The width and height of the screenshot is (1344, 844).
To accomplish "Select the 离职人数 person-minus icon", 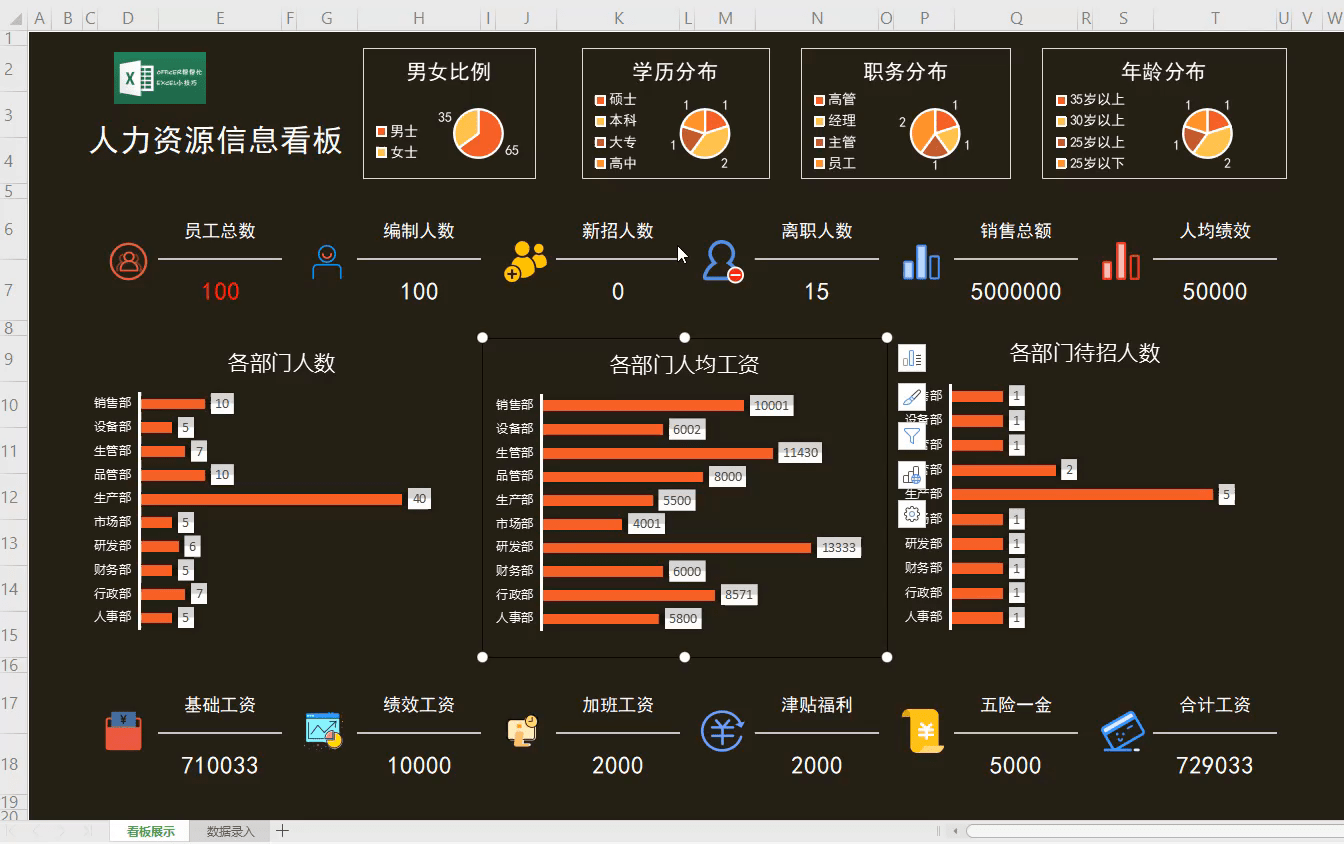I will click(x=723, y=262).
